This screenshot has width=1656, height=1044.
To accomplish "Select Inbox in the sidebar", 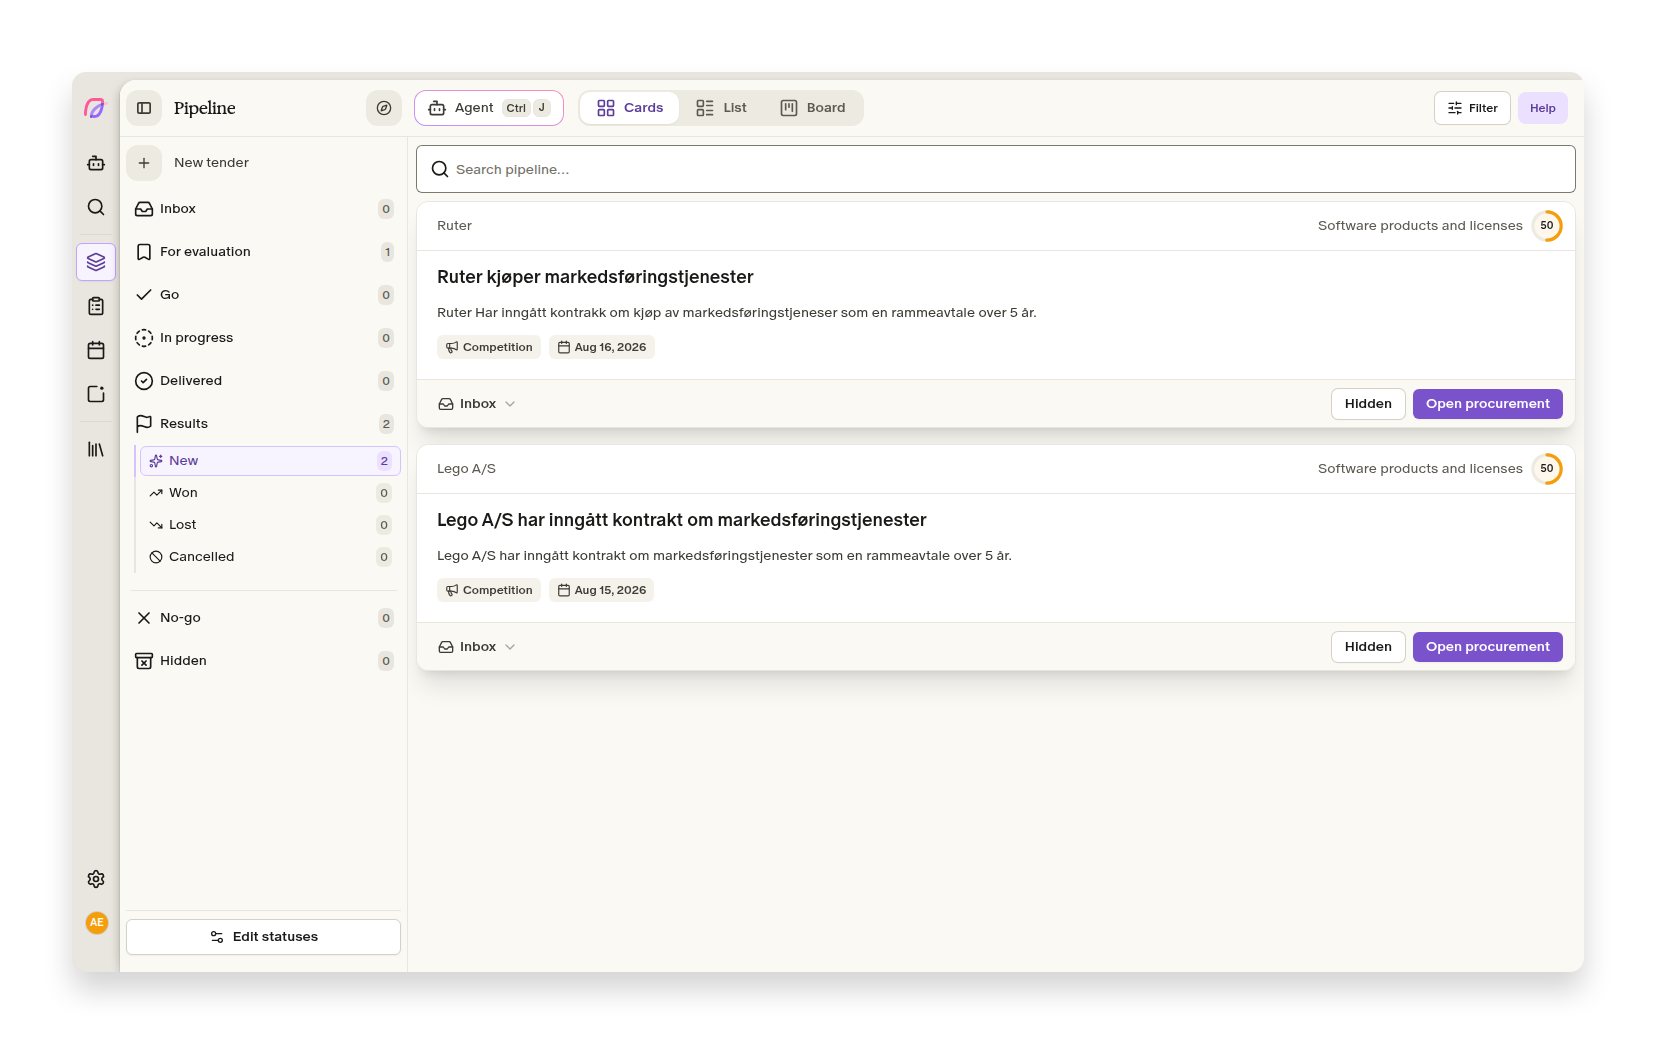I will click(x=264, y=209).
